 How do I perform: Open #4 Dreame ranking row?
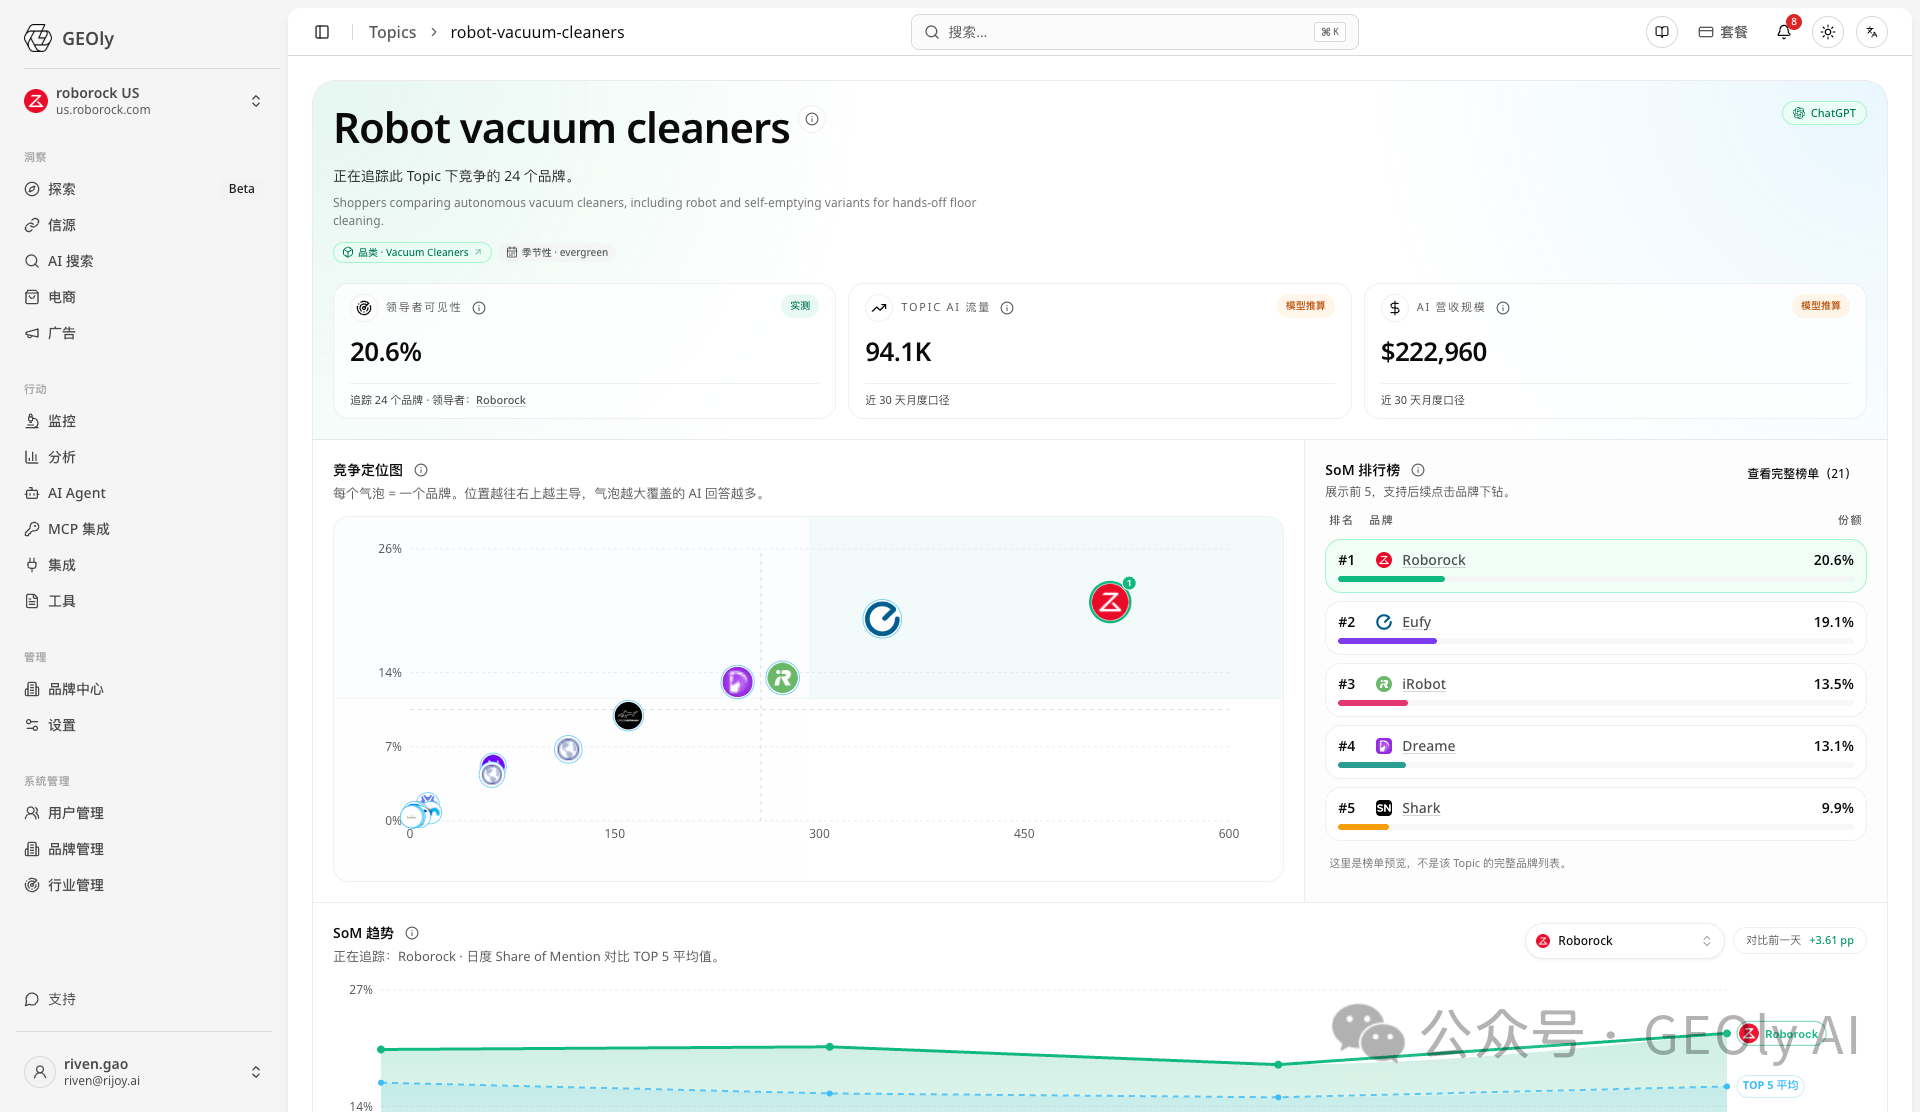click(x=1595, y=752)
